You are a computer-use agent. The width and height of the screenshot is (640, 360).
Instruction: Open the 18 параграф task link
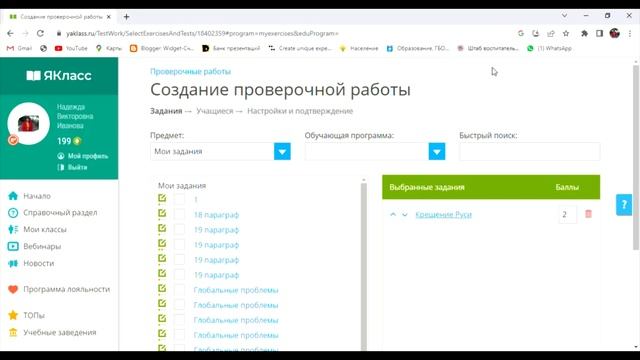[x=216, y=215]
